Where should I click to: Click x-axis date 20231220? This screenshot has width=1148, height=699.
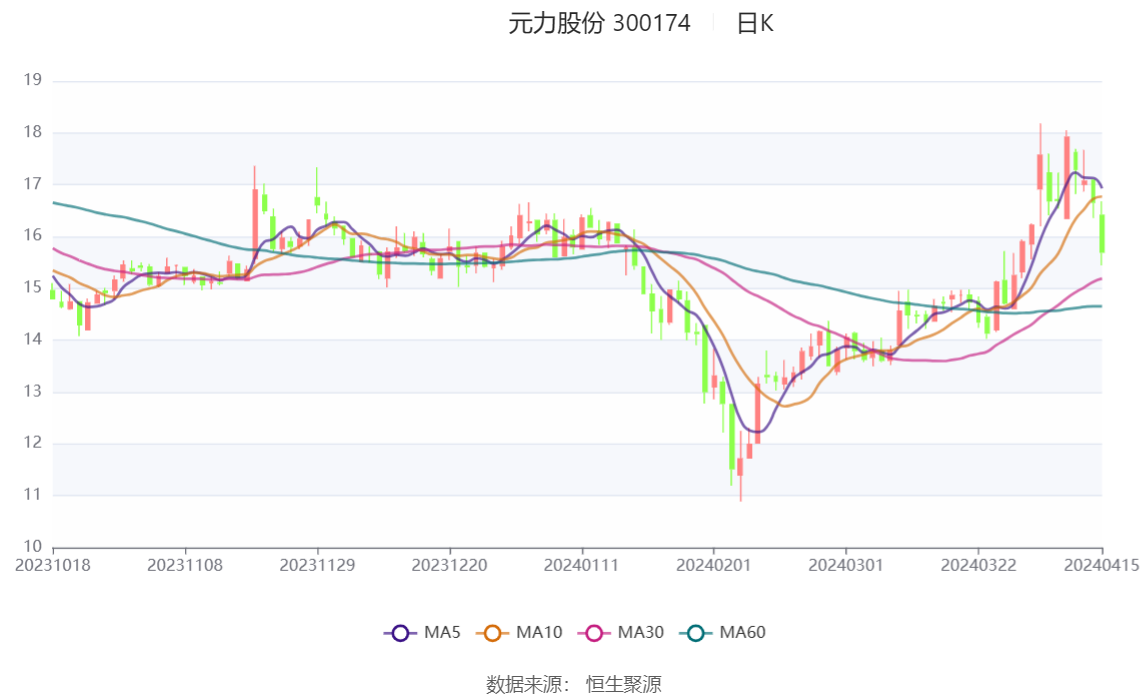[450, 566]
